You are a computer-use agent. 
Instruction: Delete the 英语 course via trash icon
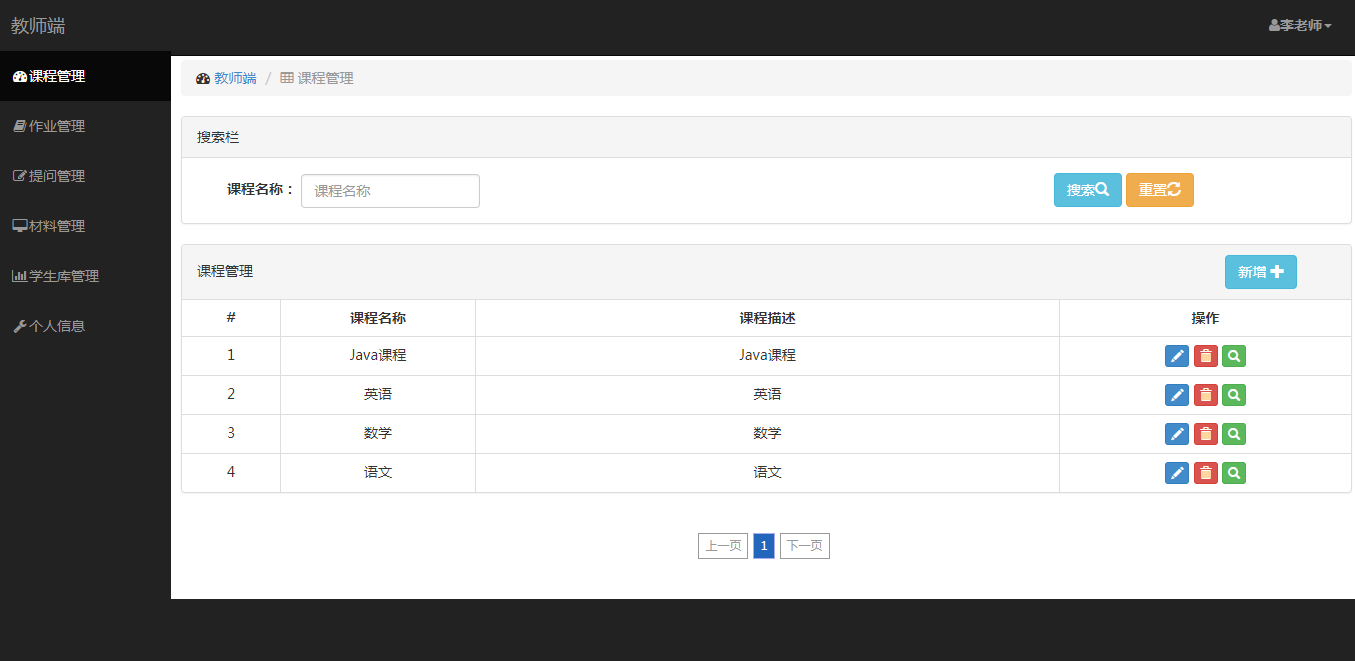point(1206,395)
